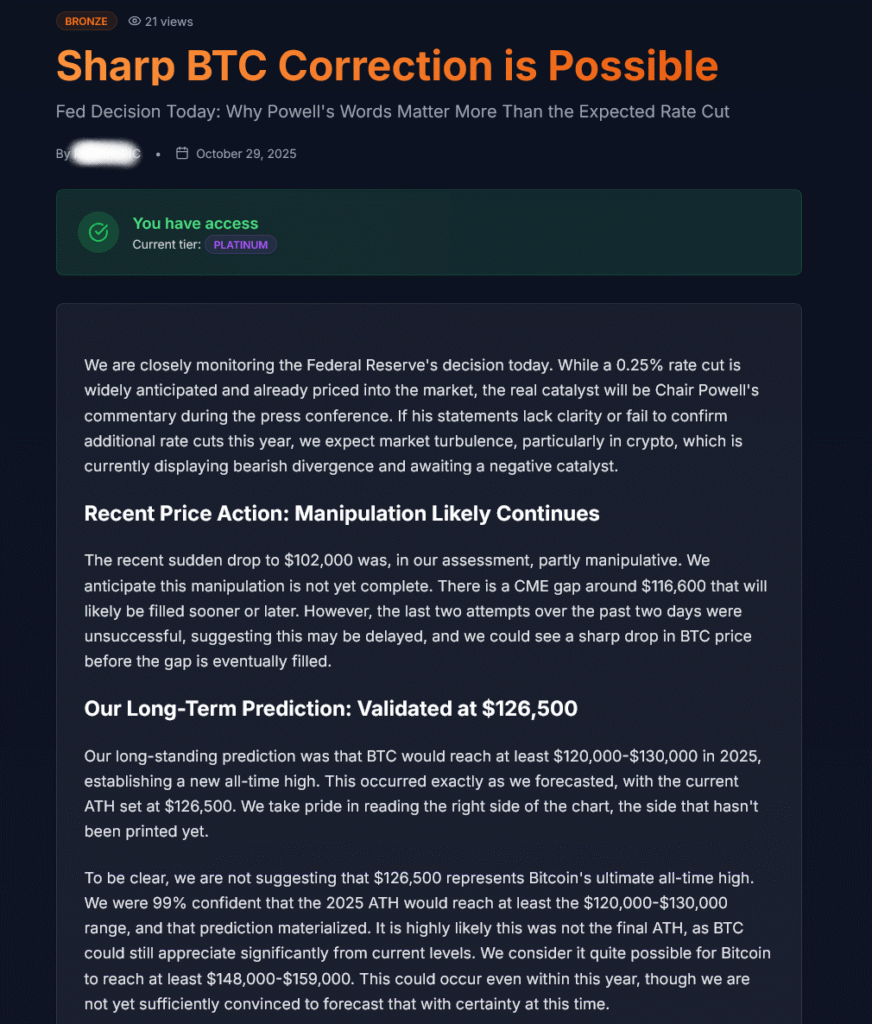Image resolution: width=872 pixels, height=1024 pixels.
Task: Click the You have access text
Action: [195, 223]
